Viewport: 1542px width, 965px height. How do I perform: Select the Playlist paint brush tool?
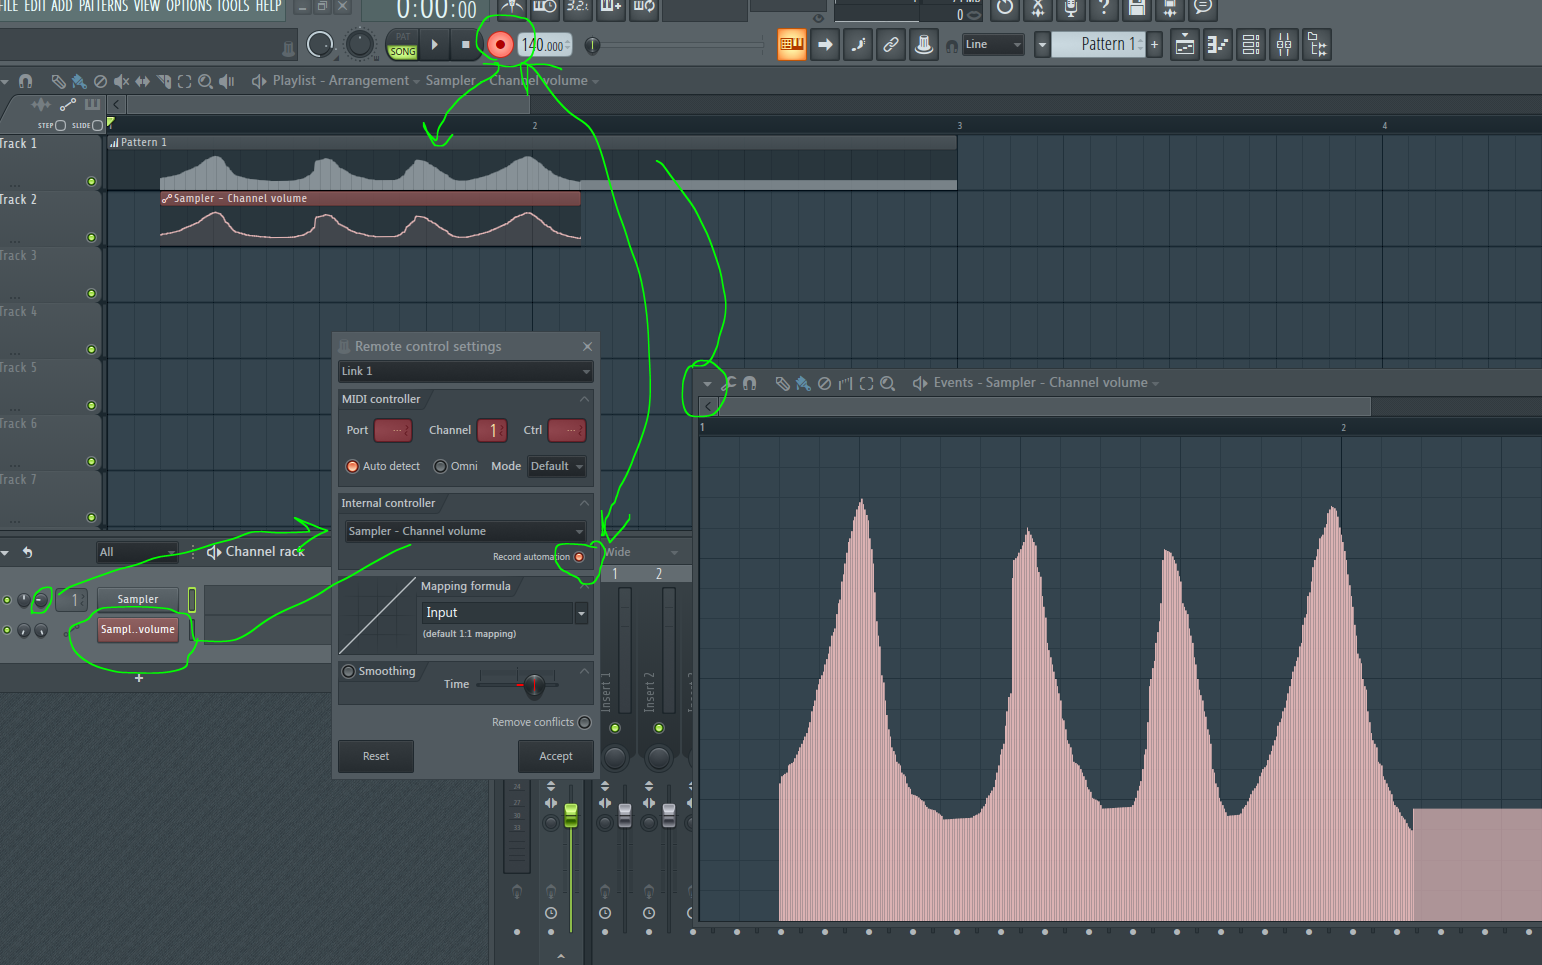(x=79, y=81)
